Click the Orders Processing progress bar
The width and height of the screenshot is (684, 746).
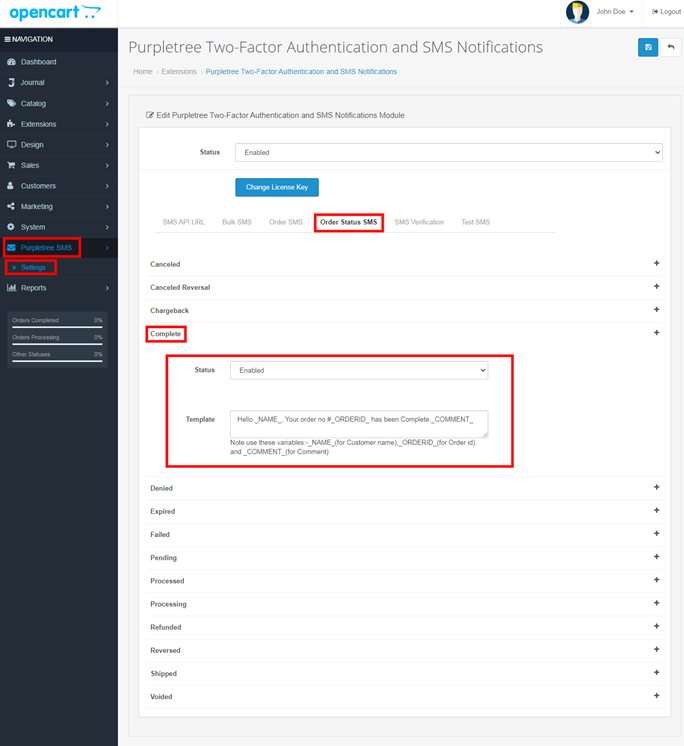coord(57,344)
